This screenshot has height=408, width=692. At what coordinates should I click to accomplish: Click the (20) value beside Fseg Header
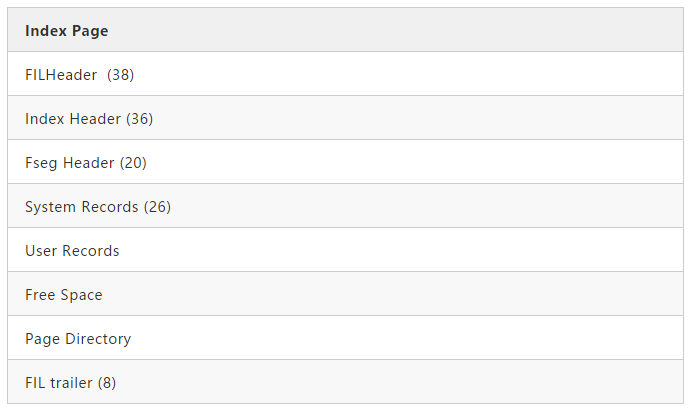[x=134, y=163]
